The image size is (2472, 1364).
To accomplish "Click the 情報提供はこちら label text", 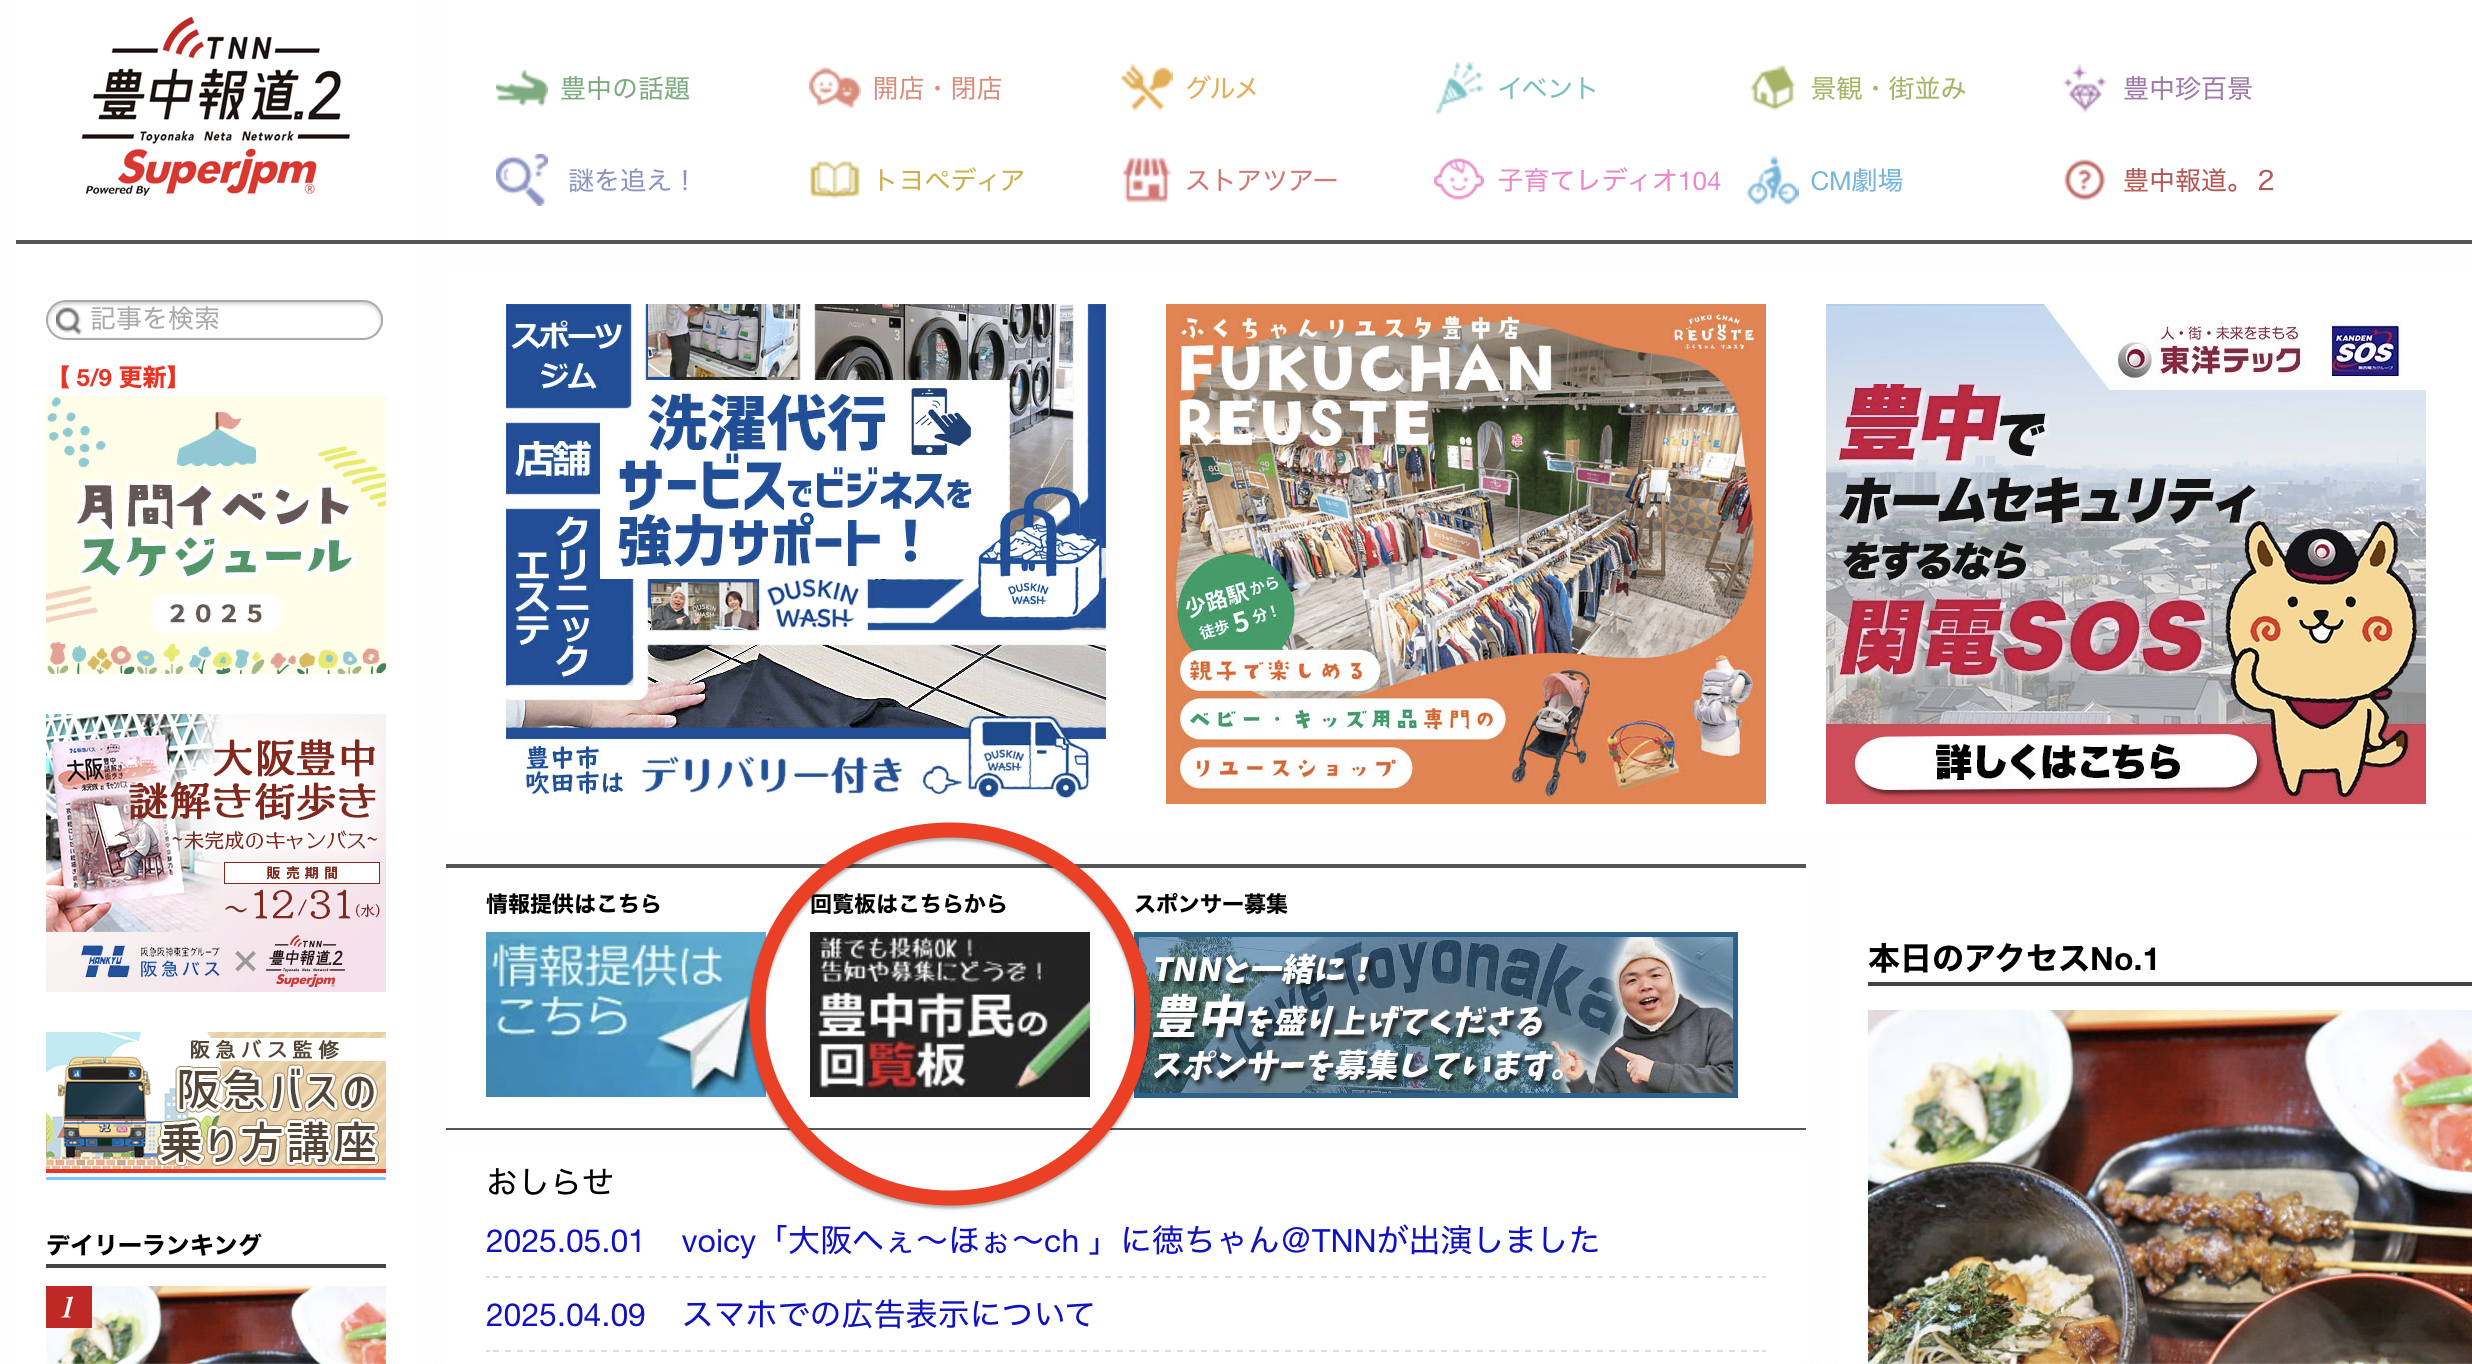I will tap(574, 903).
